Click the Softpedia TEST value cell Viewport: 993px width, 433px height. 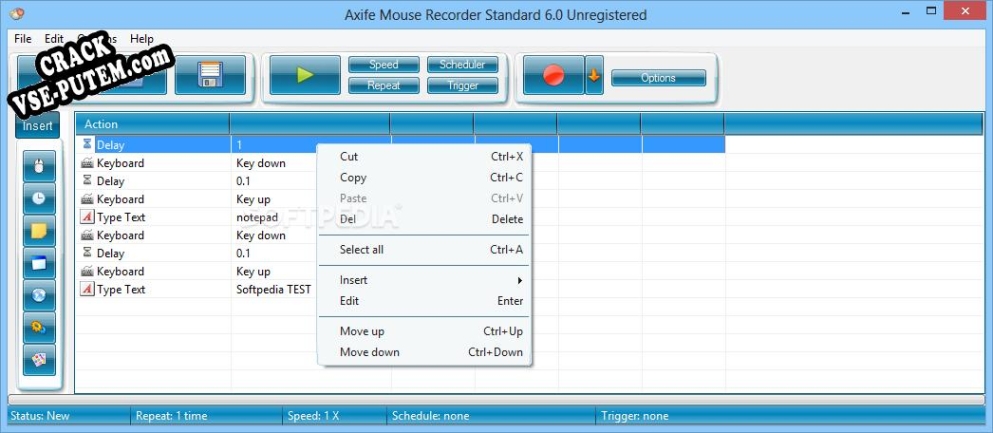coord(274,289)
